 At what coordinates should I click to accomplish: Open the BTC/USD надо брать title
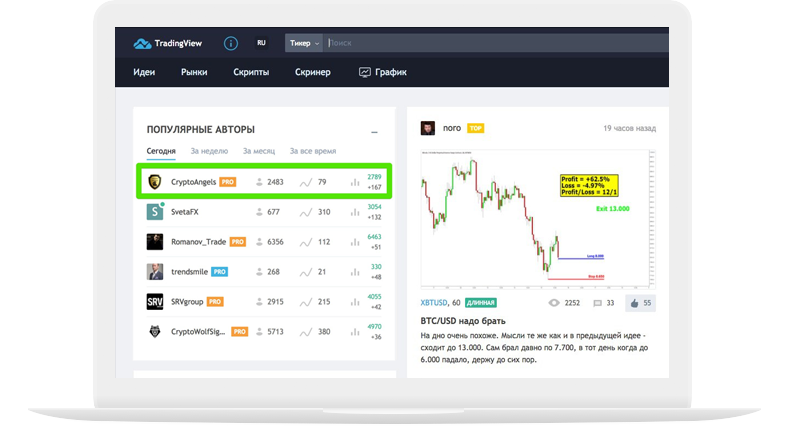463,321
